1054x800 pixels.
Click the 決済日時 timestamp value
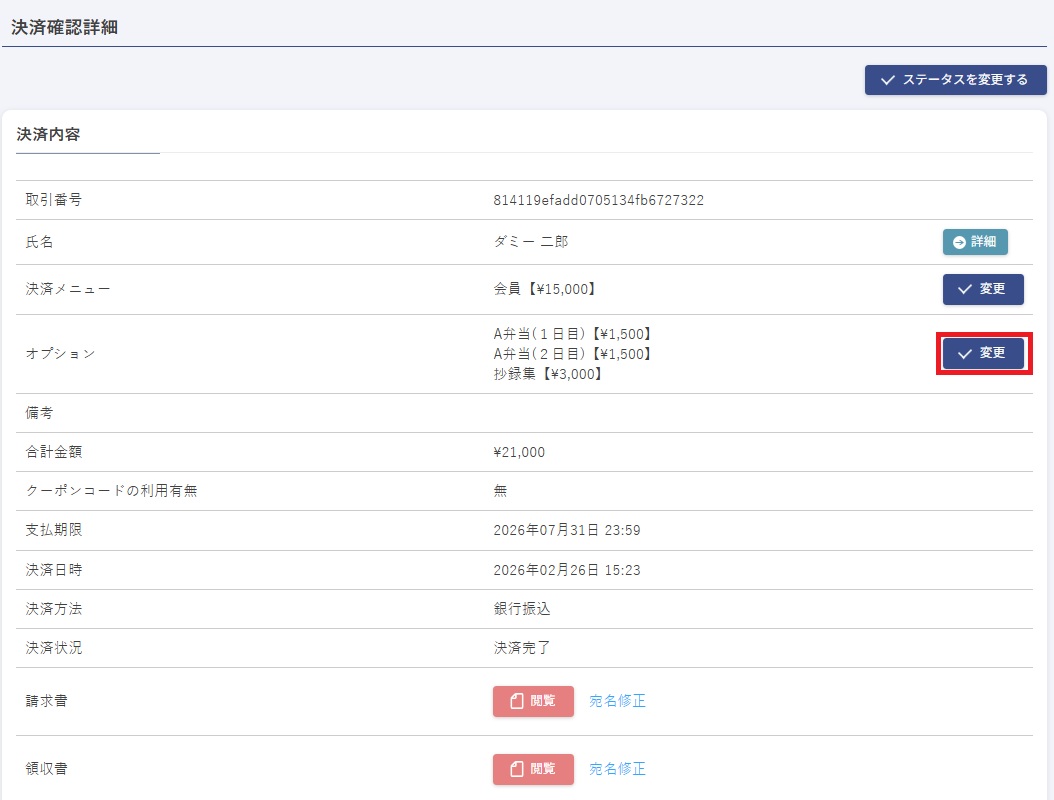[566, 570]
